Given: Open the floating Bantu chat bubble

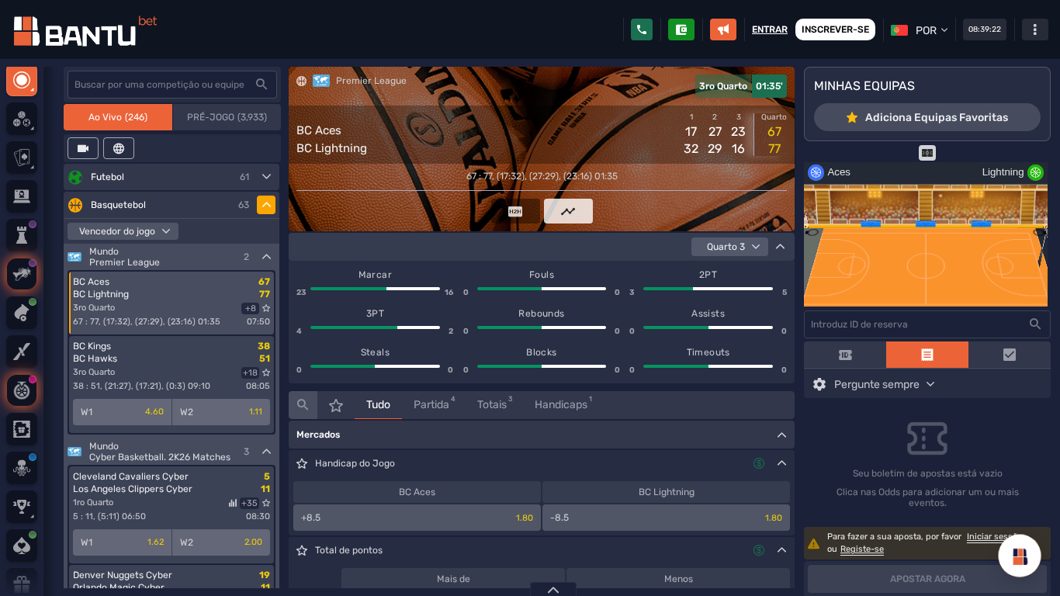Looking at the screenshot, I should 1019,555.
